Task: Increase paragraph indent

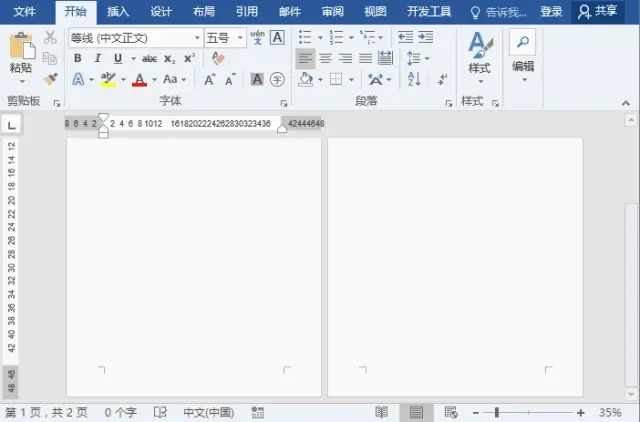Action: 426,37
